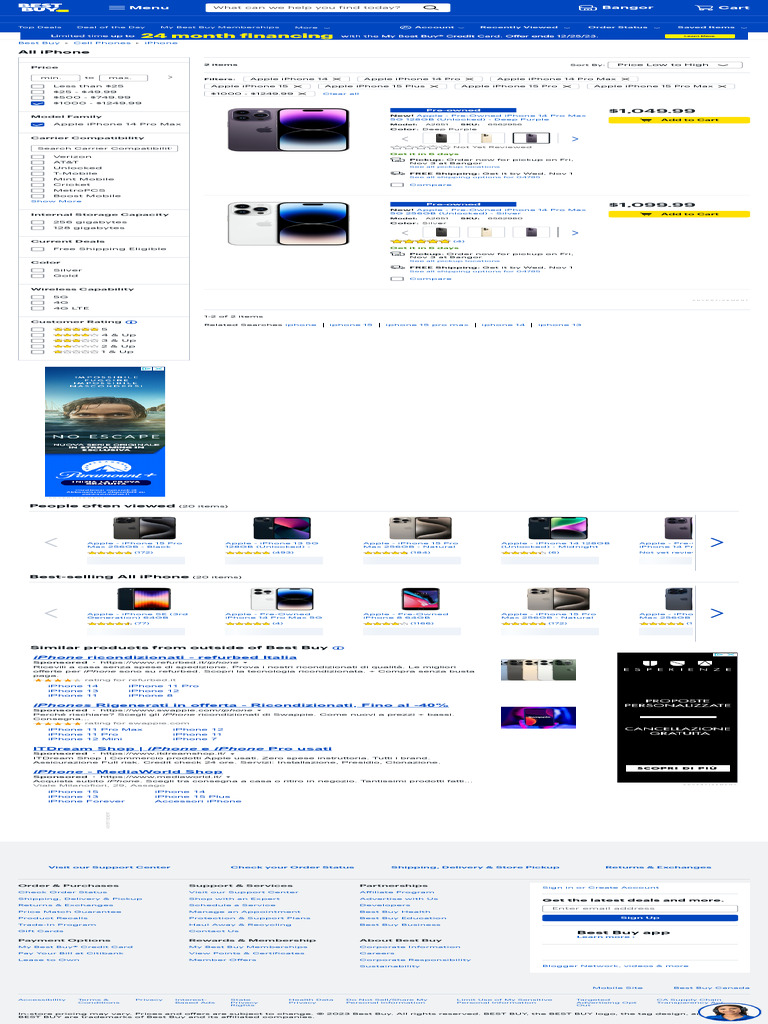Image resolution: width=768 pixels, height=1024 pixels.
Task: Open Sort By Price Low to High dropdown
Action: 675,65
